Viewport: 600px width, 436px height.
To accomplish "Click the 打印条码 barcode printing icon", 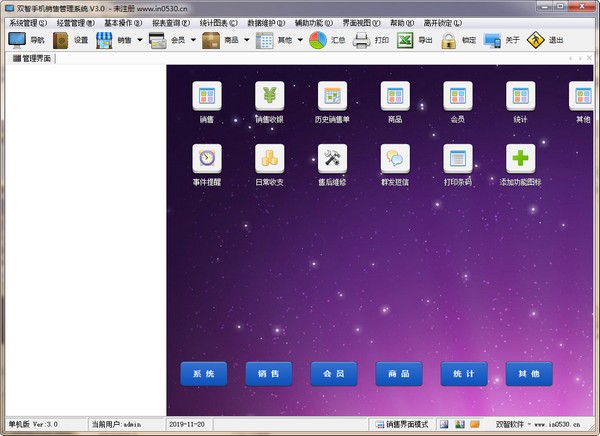I will pyautogui.click(x=457, y=159).
